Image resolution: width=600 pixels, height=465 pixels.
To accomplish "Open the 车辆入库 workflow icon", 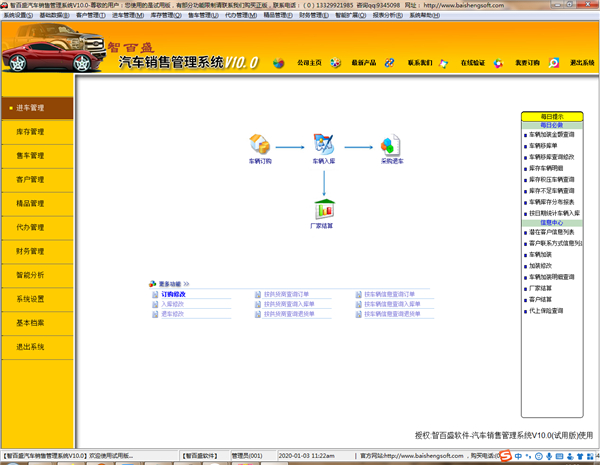I will click(324, 144).
